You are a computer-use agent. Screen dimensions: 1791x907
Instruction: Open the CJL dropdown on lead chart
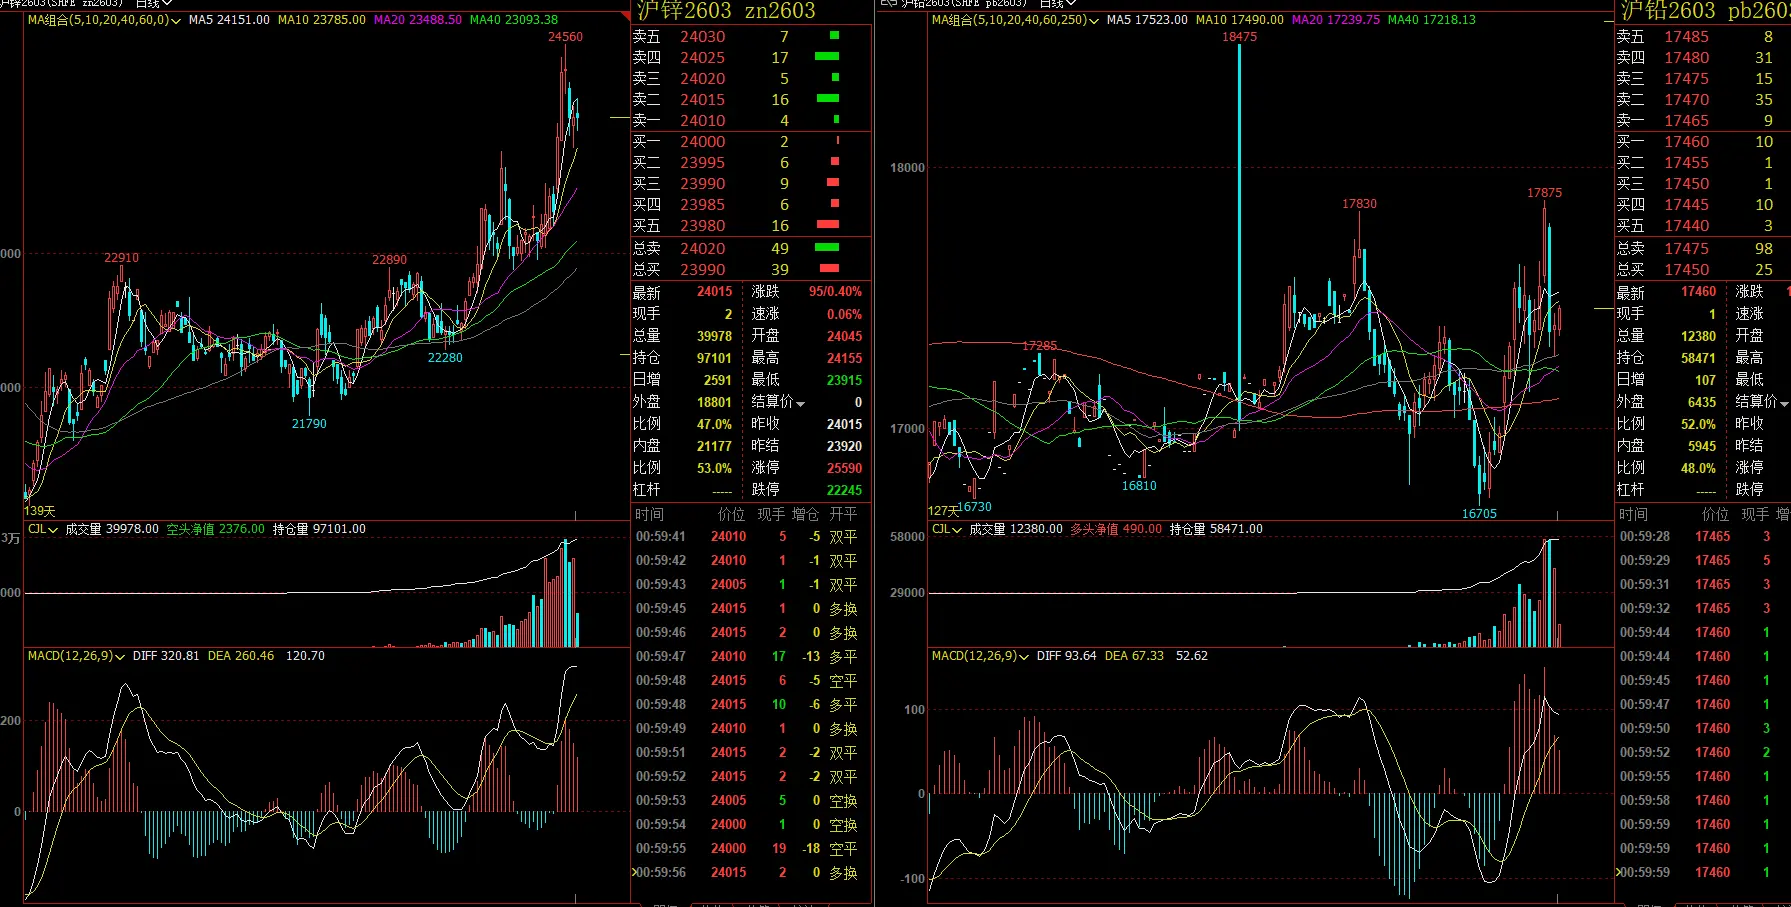(957, 530)
